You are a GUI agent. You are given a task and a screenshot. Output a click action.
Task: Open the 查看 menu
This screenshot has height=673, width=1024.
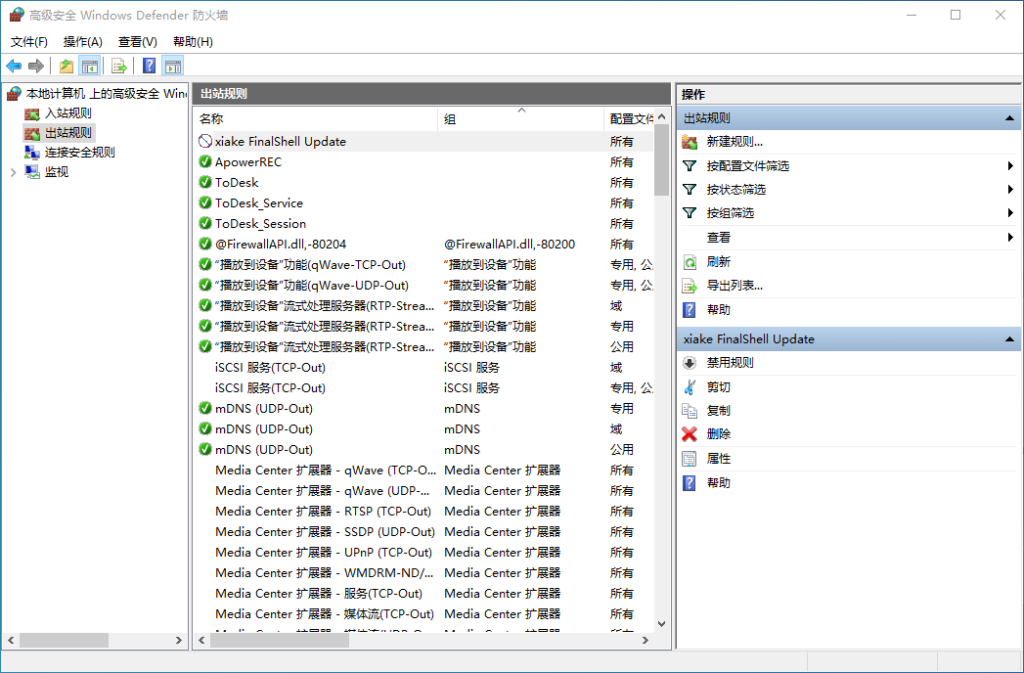tap(136, 41)
